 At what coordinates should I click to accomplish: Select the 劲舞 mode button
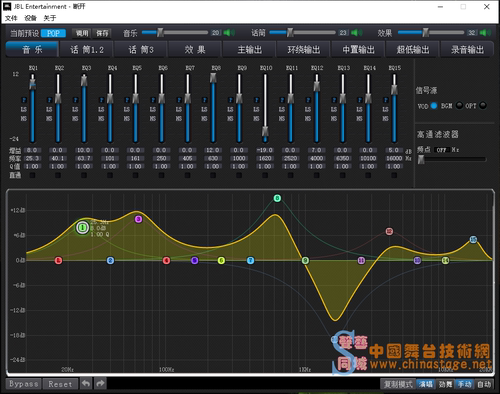[x=445, y=384]
